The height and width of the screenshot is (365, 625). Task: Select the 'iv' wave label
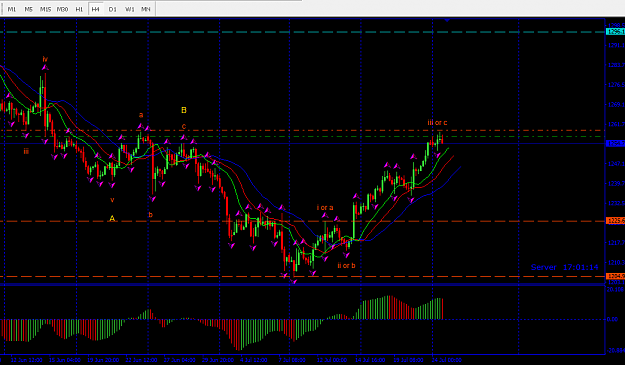[45, 59]
